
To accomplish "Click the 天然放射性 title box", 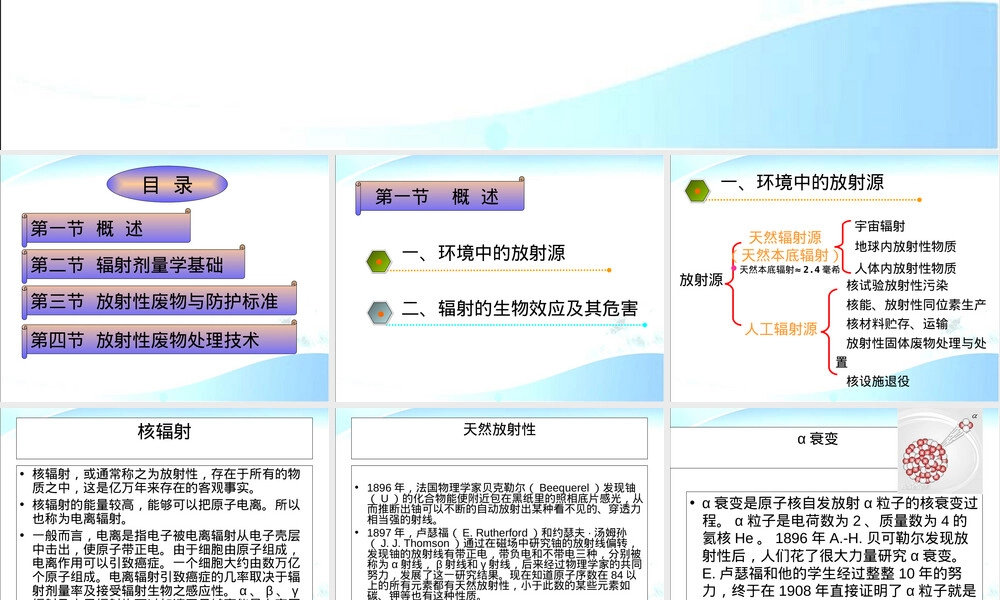I will pyautogui.click(x=499, y=438).
